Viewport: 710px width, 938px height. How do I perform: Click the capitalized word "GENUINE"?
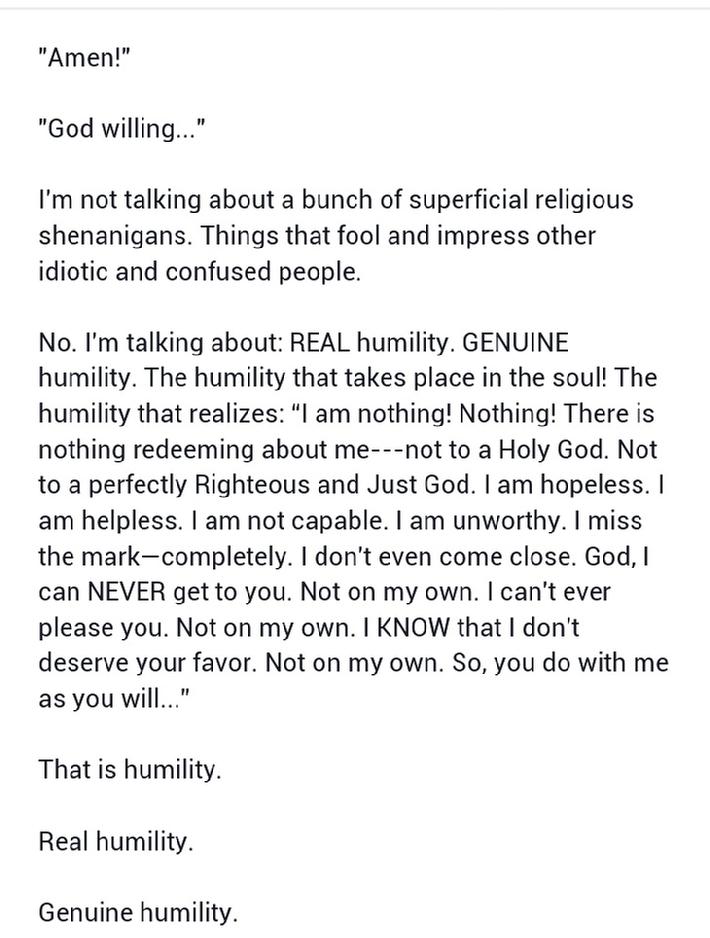pyautogui.click(x=516, y=343)
